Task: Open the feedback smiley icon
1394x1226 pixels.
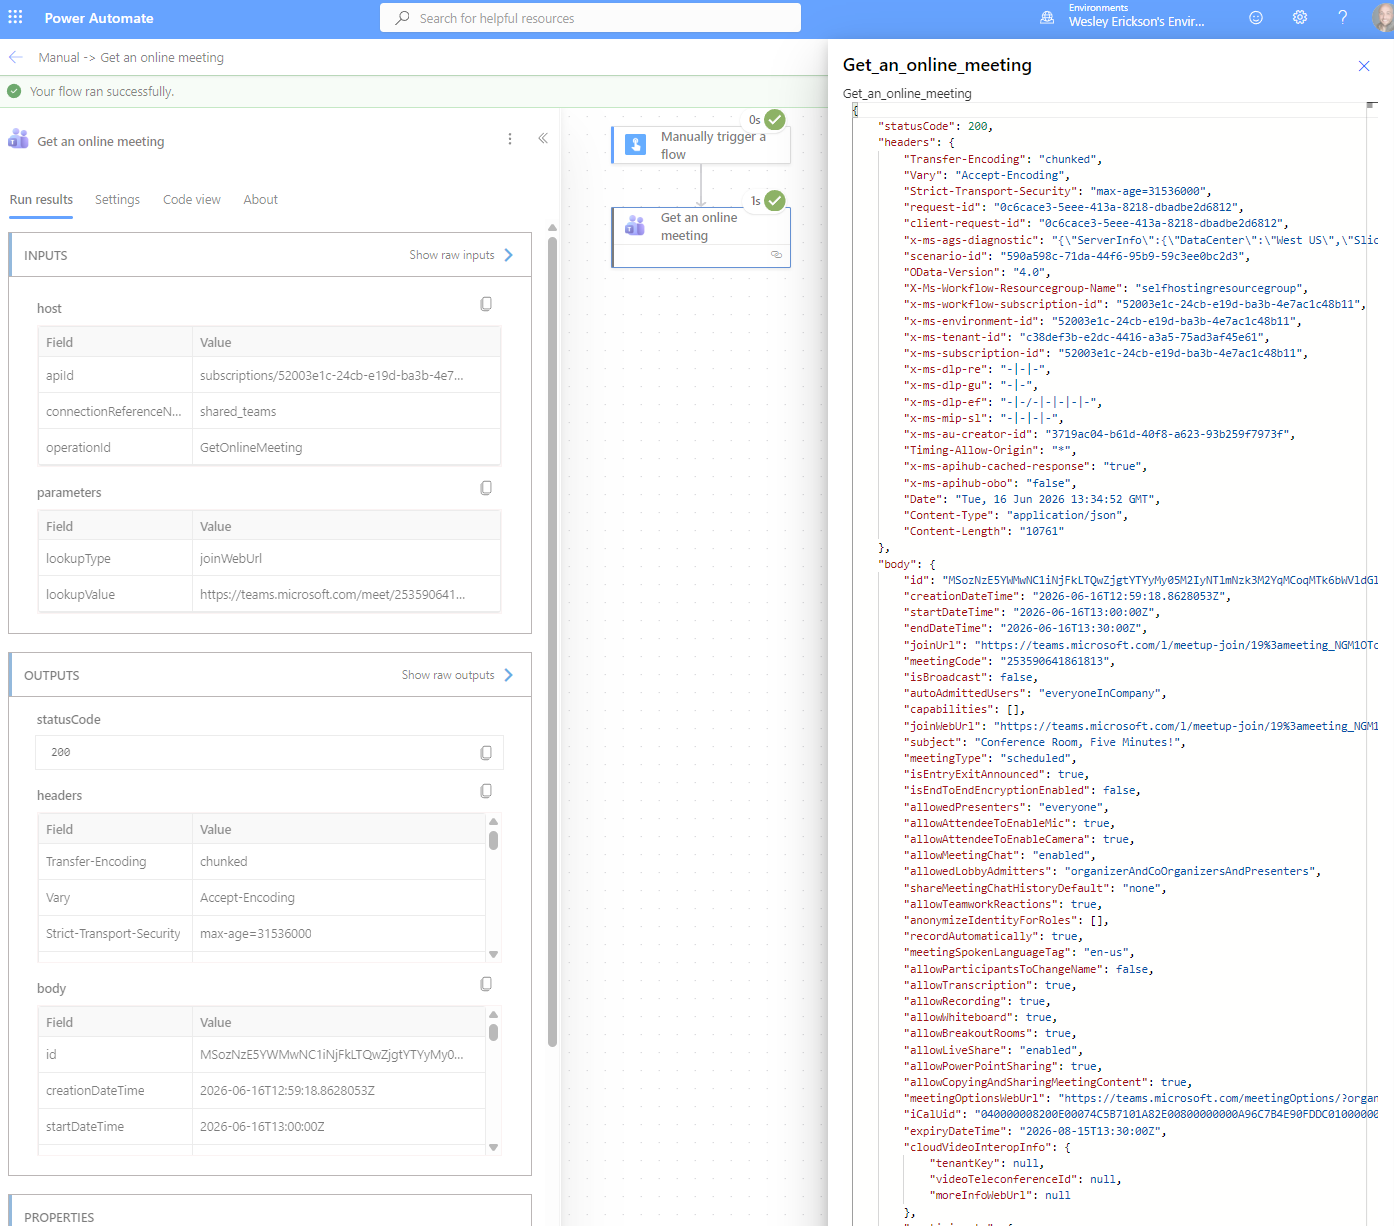Action: coord(1256,18)
